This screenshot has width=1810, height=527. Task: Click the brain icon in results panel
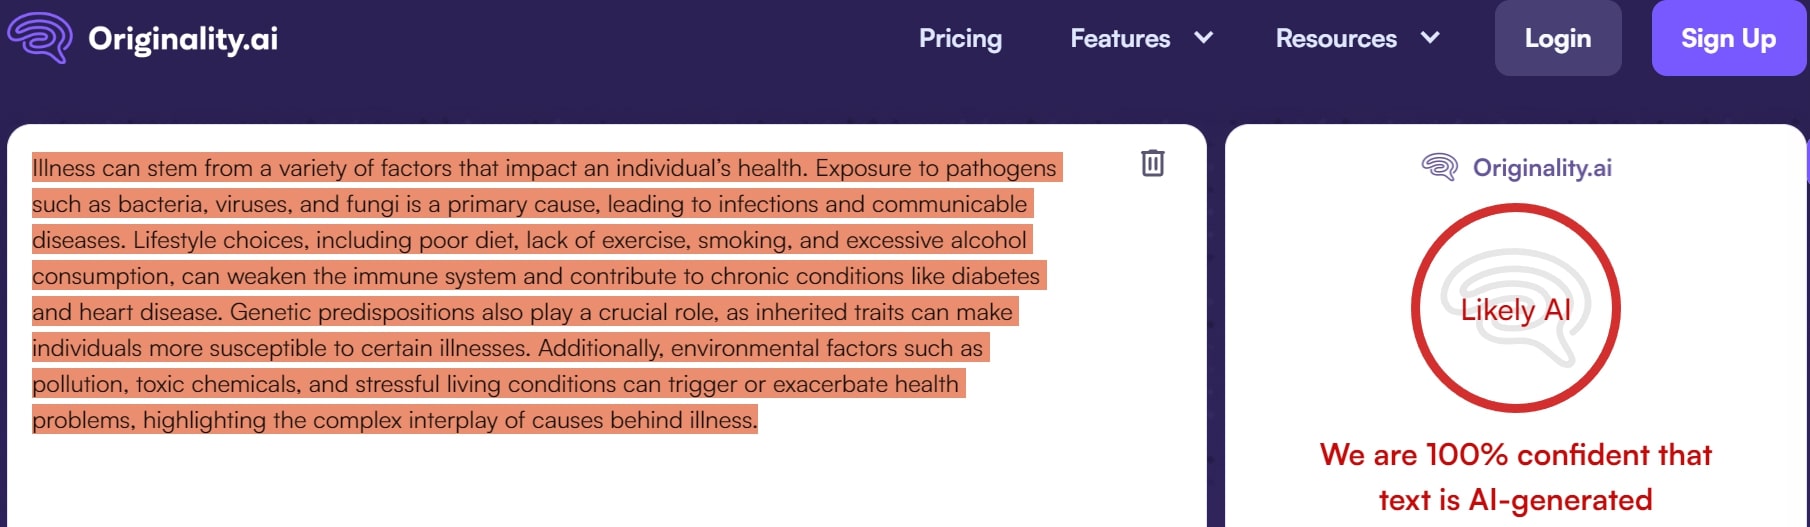pos(1440,167)
